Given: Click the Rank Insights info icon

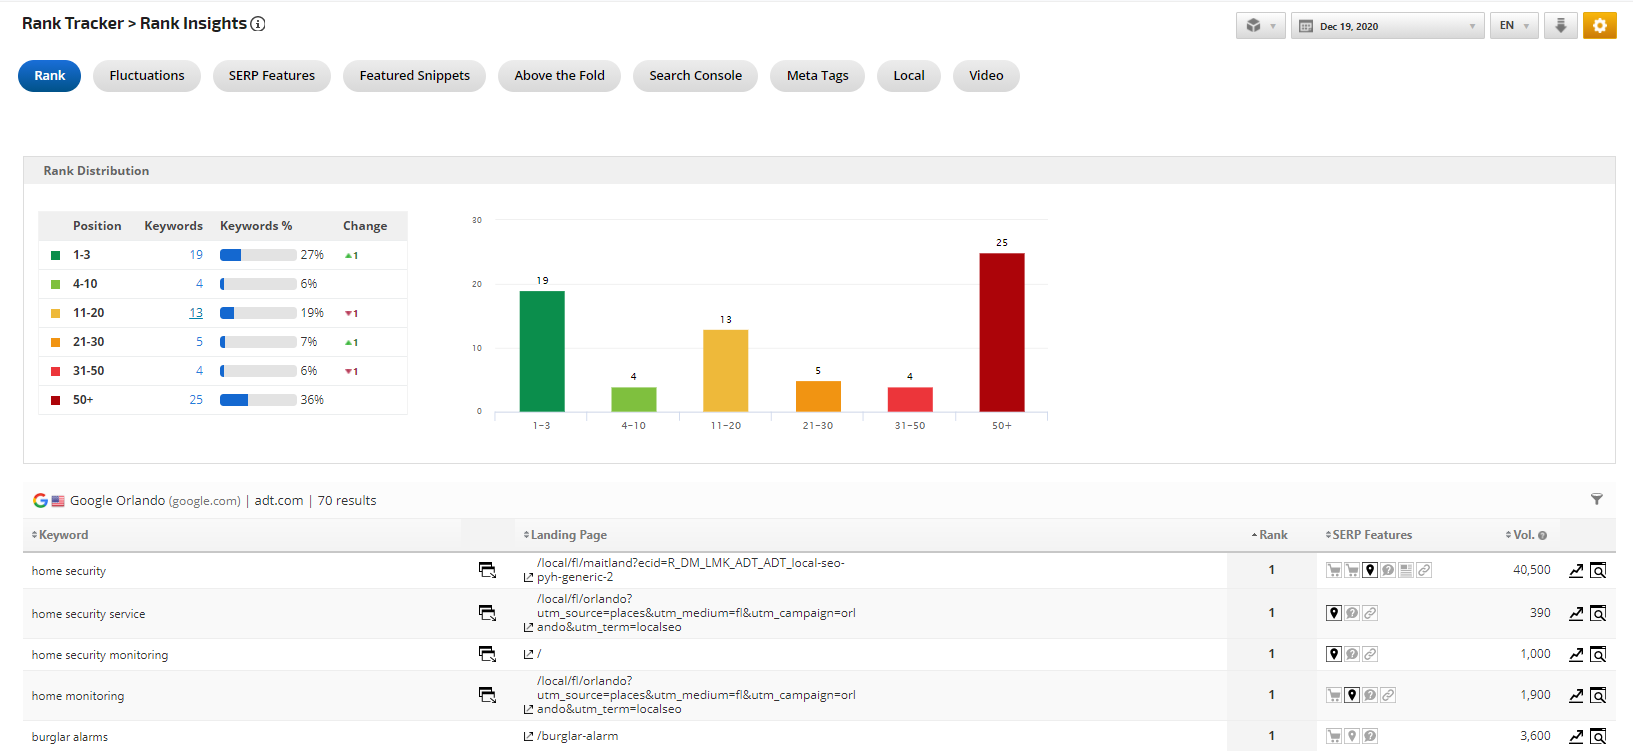Looking at the screenshot, I should [x=258, y=24].
